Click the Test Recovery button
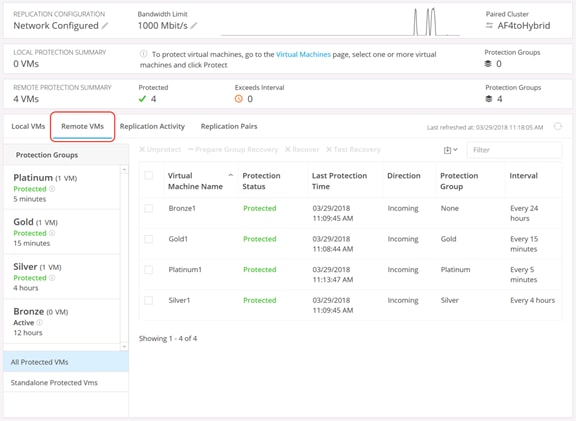 point(353,150)
